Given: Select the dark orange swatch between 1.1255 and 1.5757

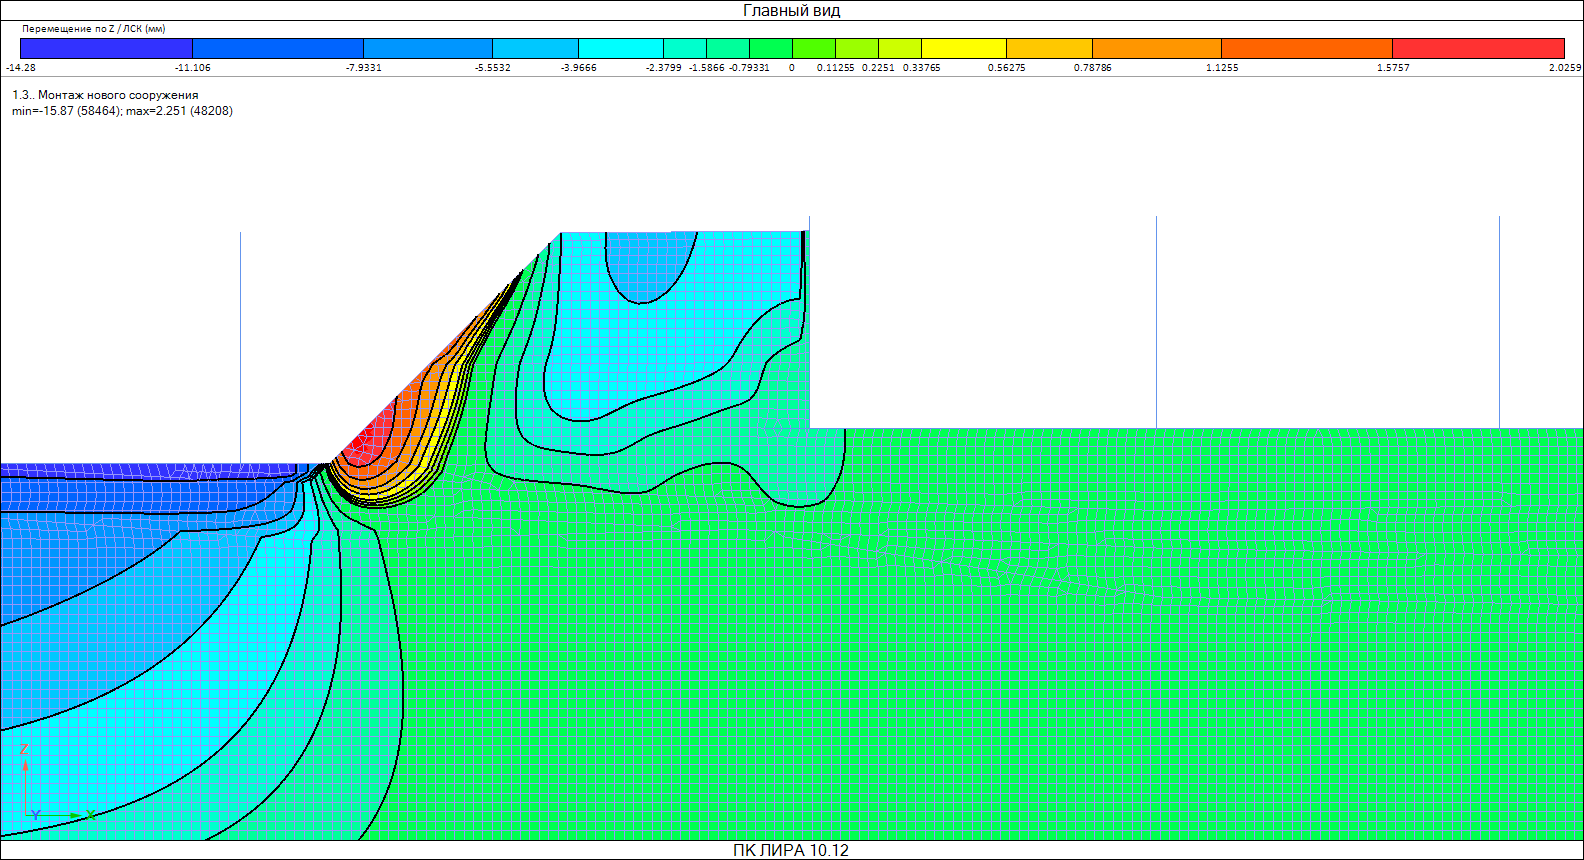Looking at the screenshot, I should pyautogui.click(x=1306, y=48).
